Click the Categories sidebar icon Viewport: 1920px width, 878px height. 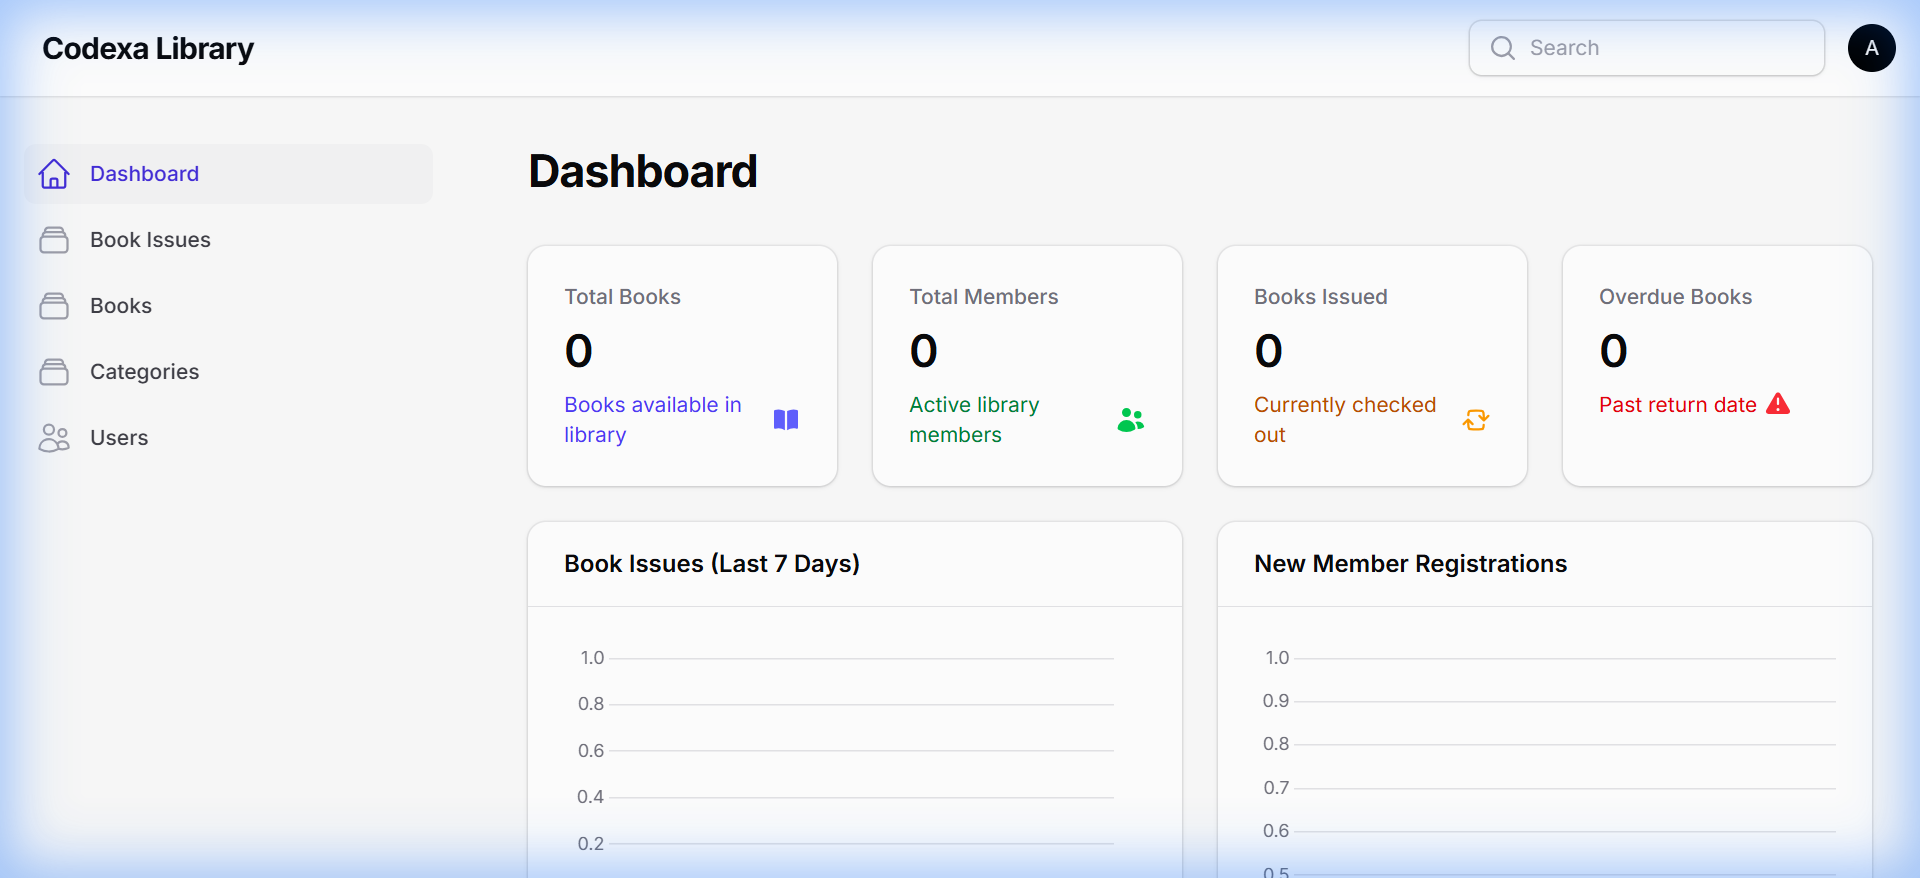pyautogui.click(x=54, y=372)
